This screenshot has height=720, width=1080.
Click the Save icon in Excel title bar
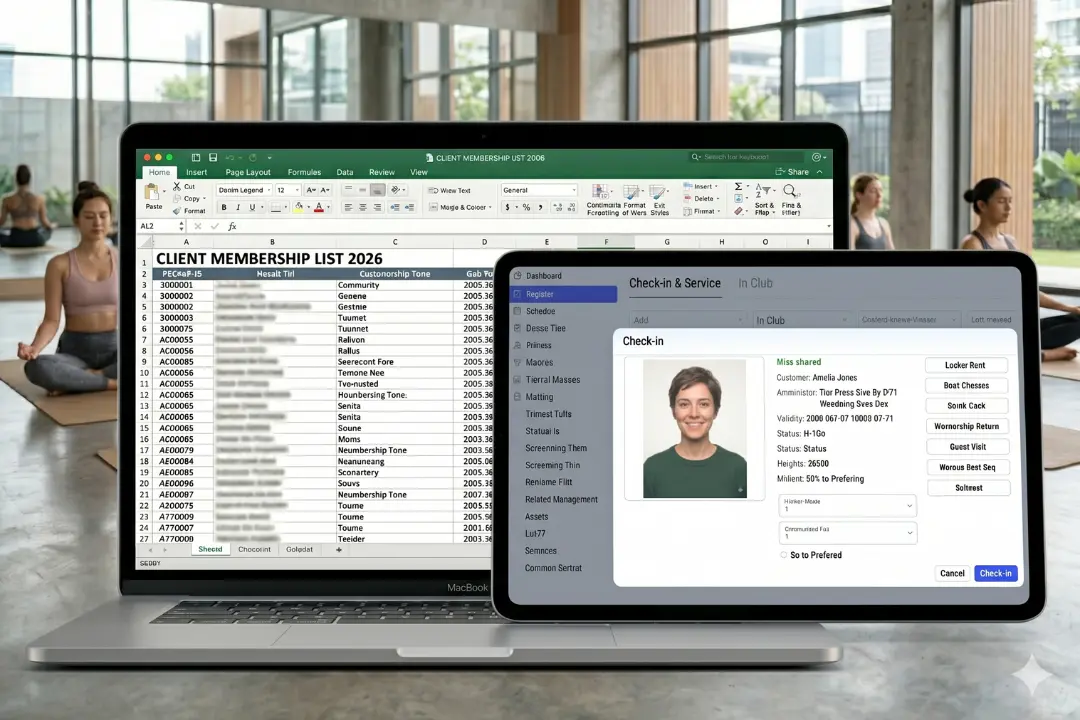tap(213, 158)
